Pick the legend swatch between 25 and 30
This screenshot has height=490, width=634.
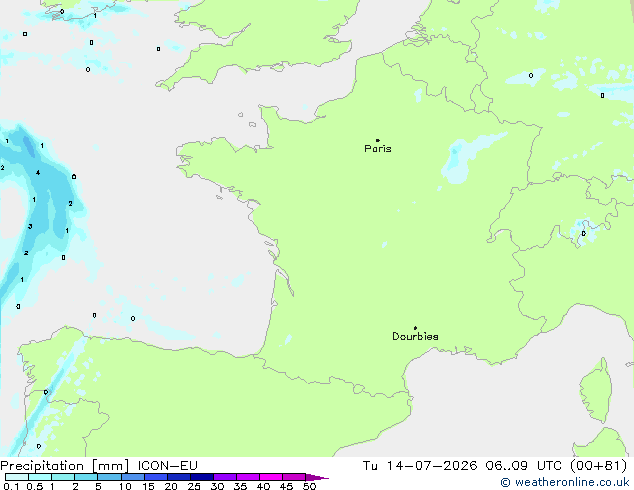(202, 477)
